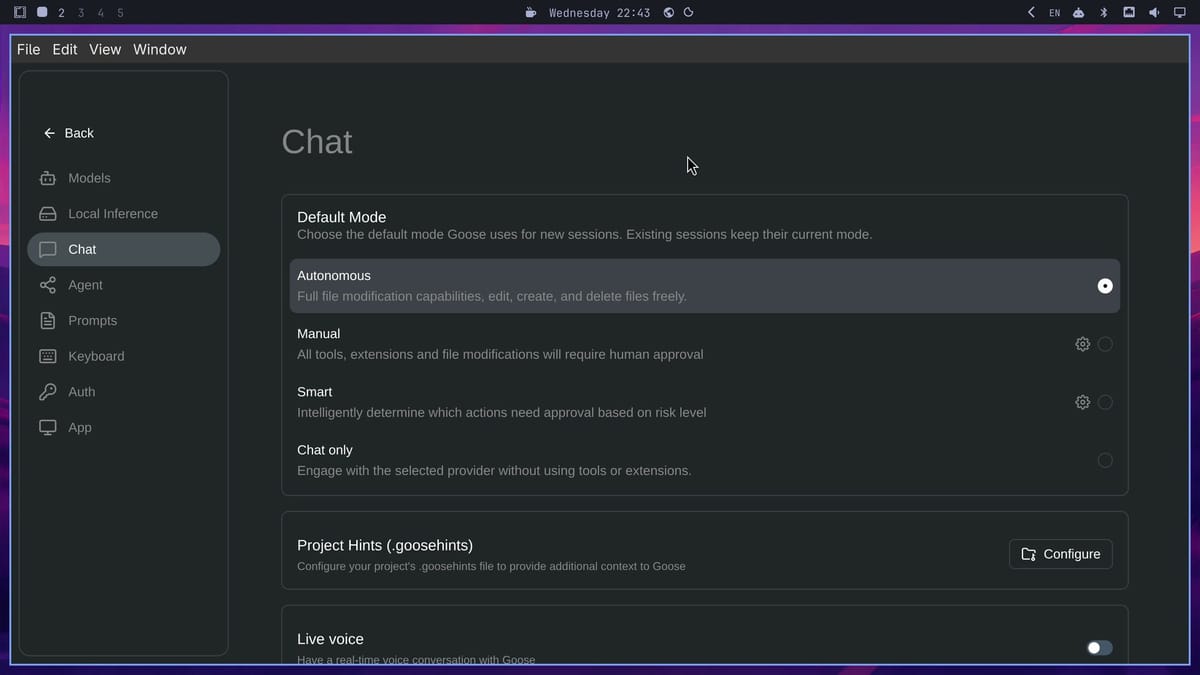Open the Smart mode gear settings
1200x675 pixels.
pyautogui.click(x=1082, y=402)
